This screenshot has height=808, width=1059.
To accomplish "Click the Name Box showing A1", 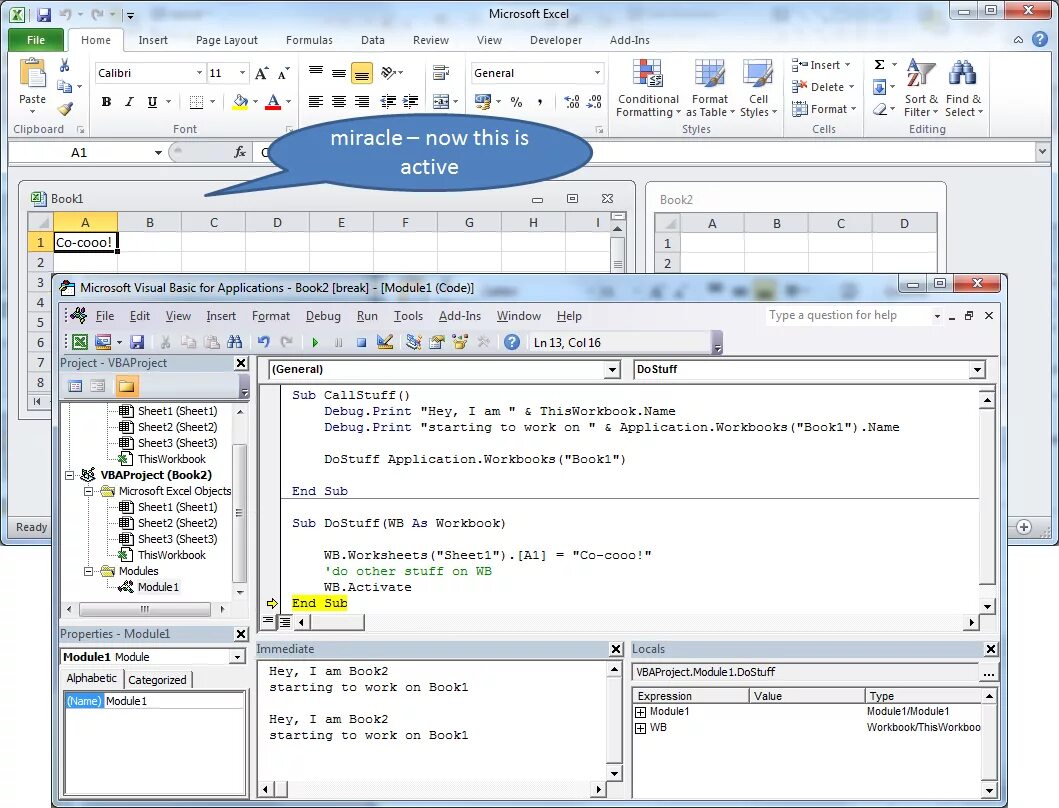I will [x=80, y=153].
